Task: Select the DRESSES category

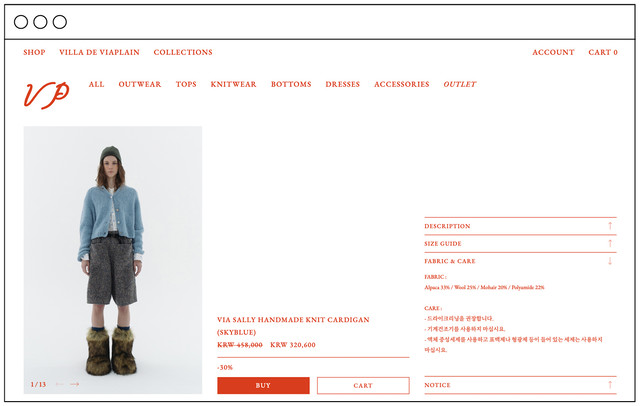Action: point(342,84)
